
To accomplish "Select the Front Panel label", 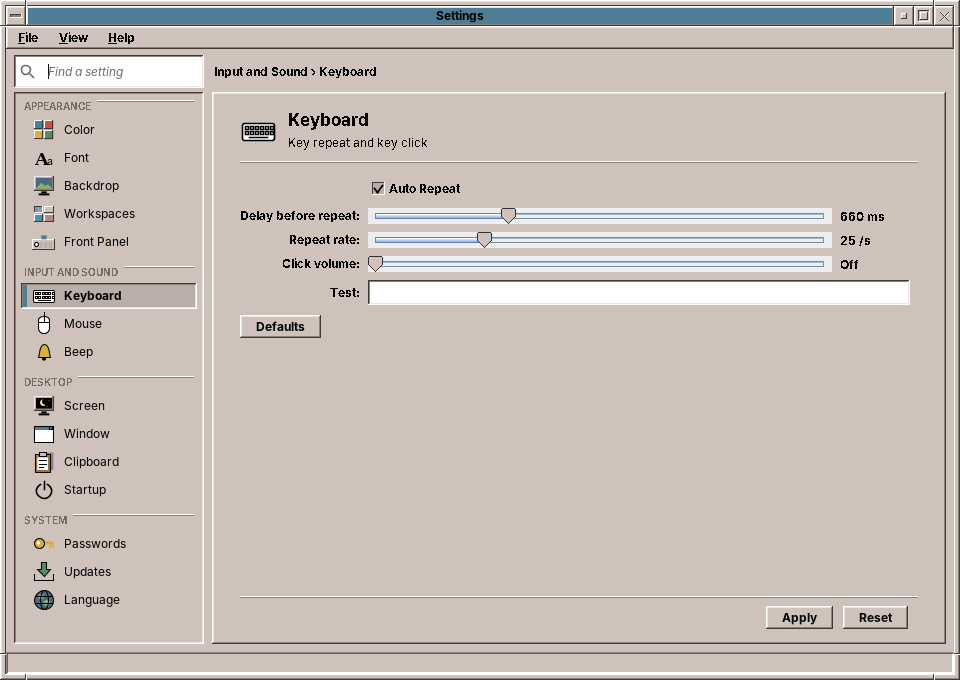I will (x=96, y=242).
